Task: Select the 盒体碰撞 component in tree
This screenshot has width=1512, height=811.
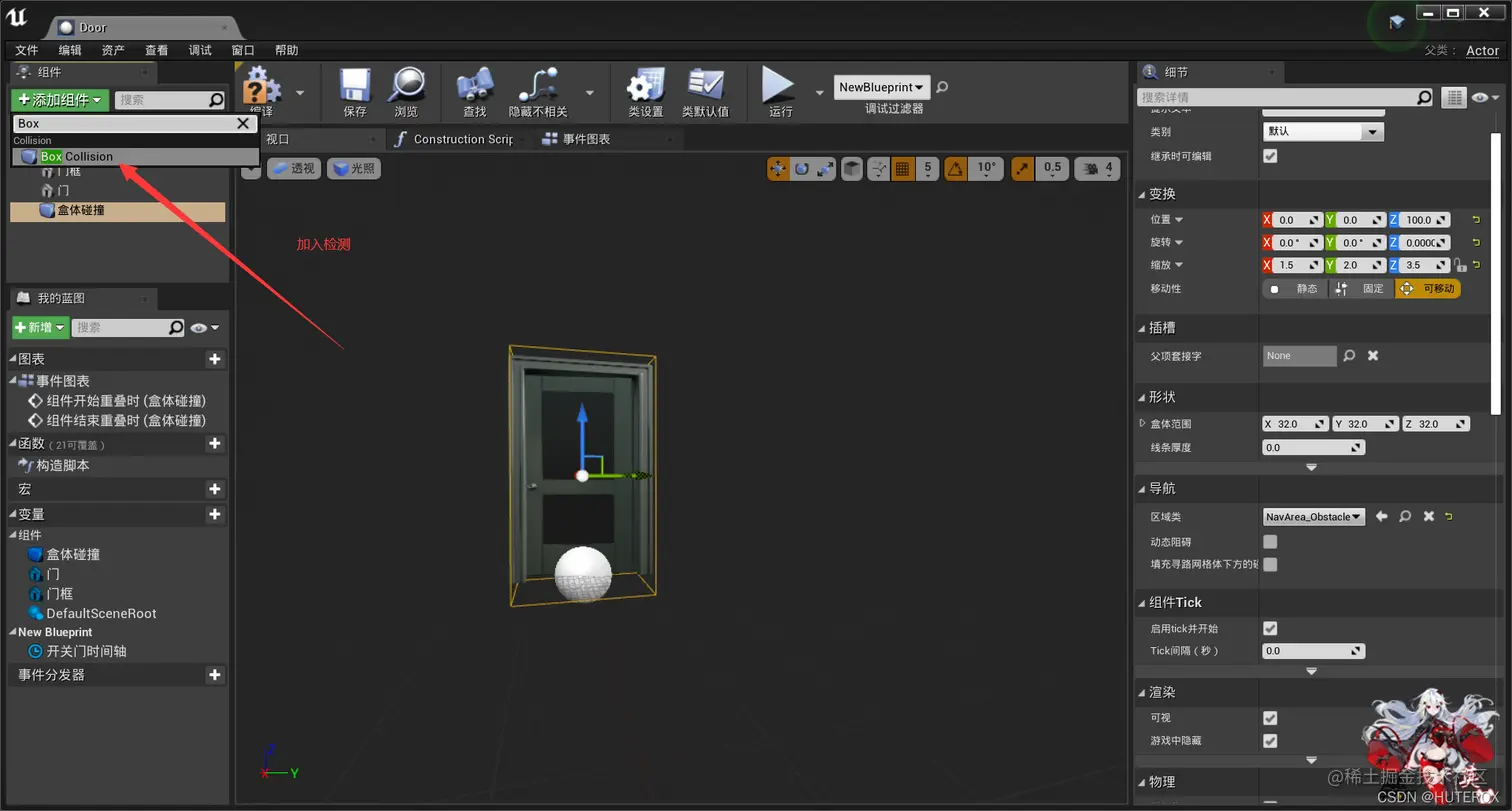Action: click(118, 211)
